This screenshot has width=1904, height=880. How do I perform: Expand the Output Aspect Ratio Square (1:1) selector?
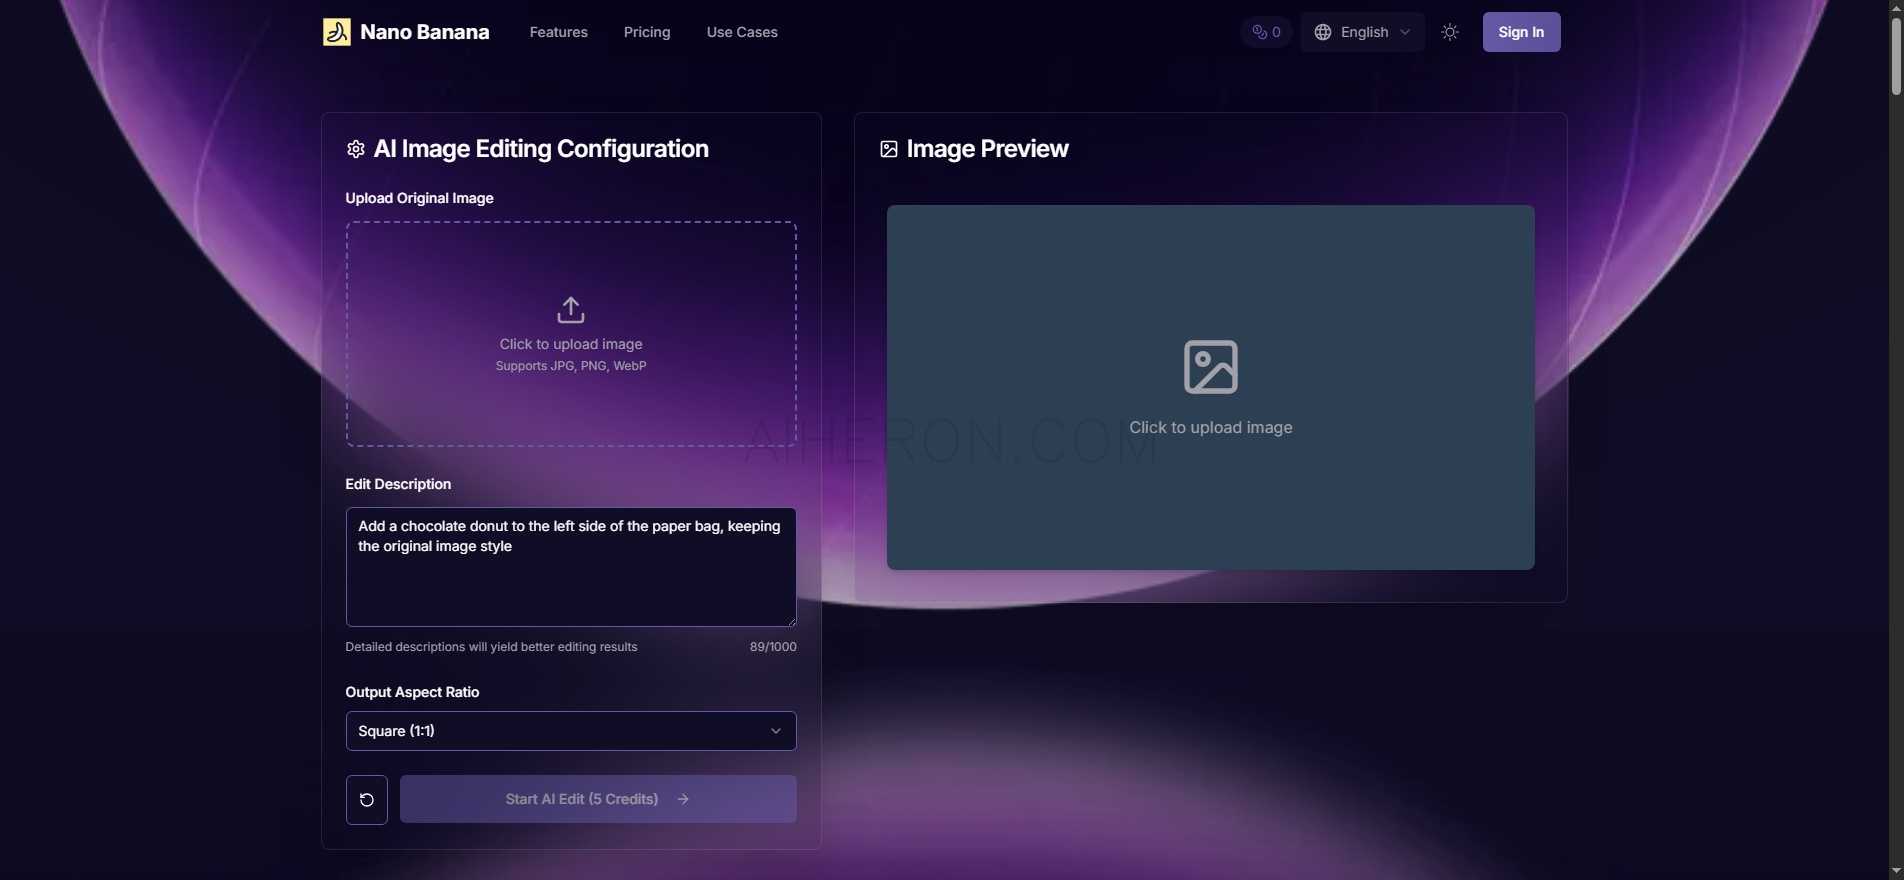pyautogui.click(x=571, y=731)
